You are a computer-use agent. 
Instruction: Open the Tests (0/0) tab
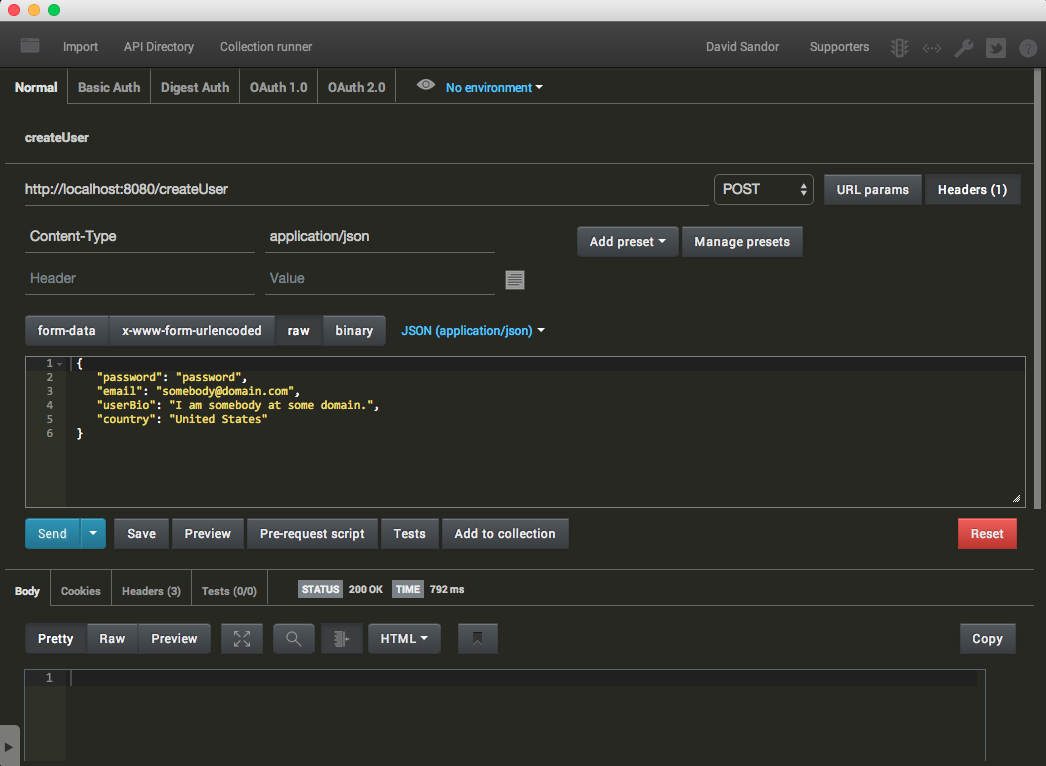[229, 591]
